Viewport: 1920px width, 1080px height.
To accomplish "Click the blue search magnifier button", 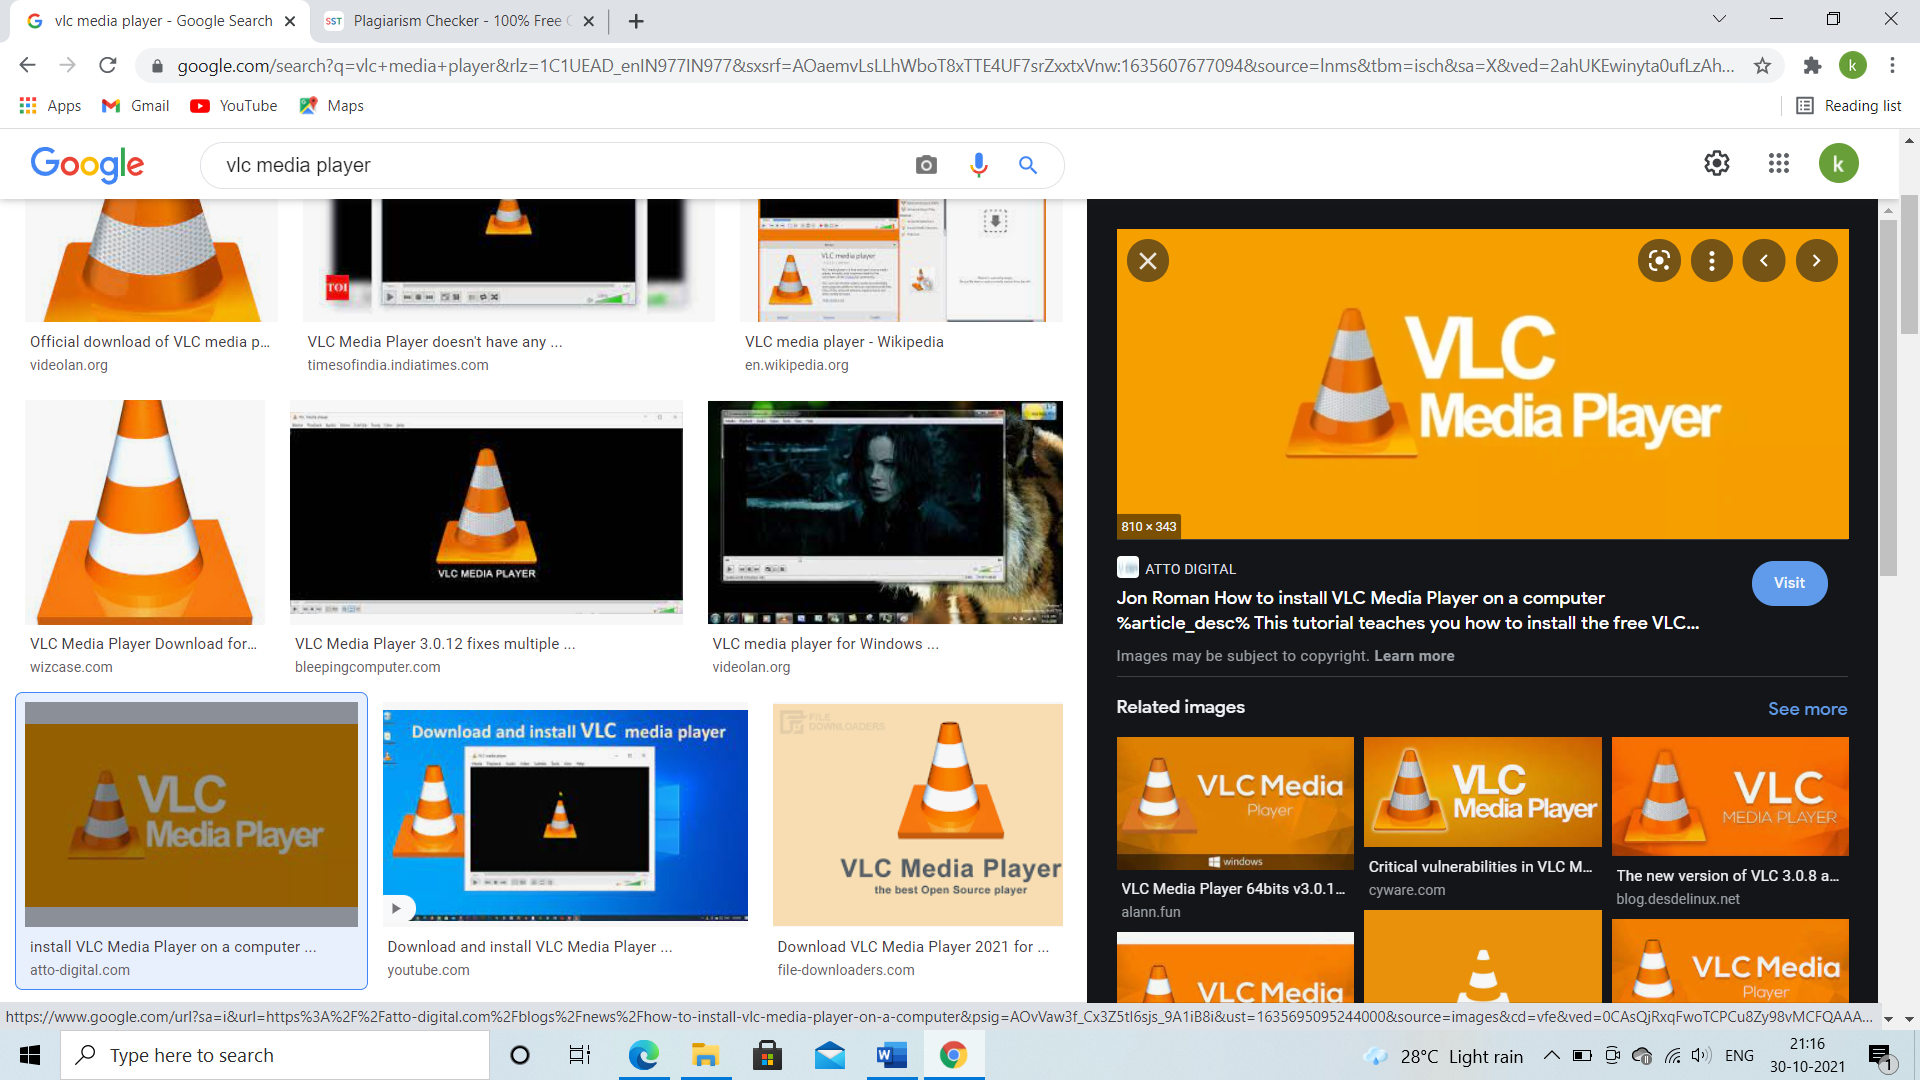I will point(1027,165).
